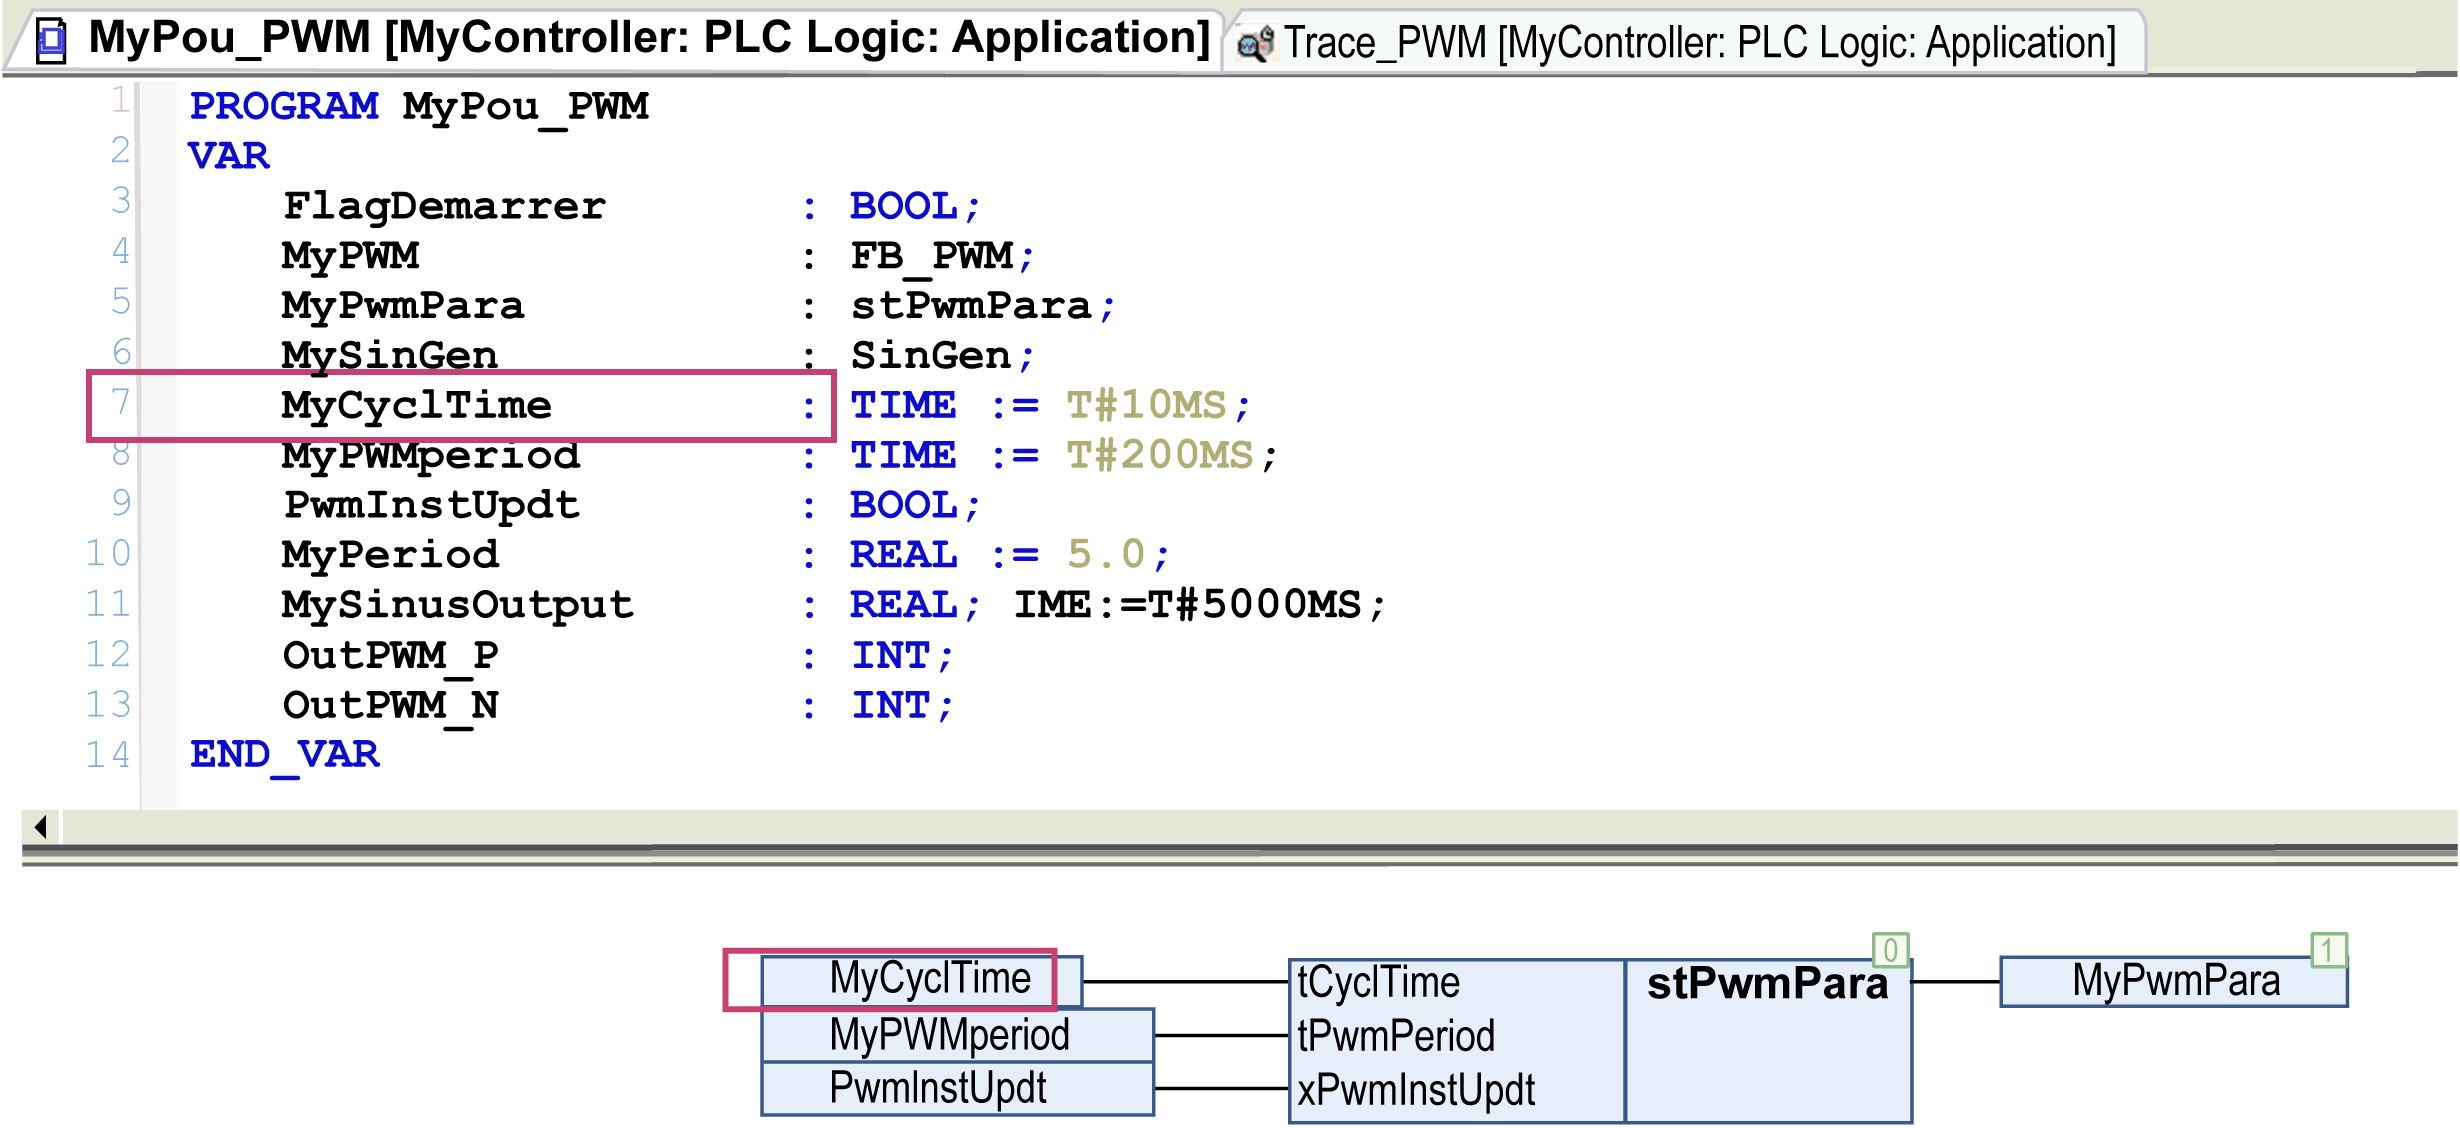Click the MyPwmPara variable name on line 5
2460x1128 pixels.
402,306
